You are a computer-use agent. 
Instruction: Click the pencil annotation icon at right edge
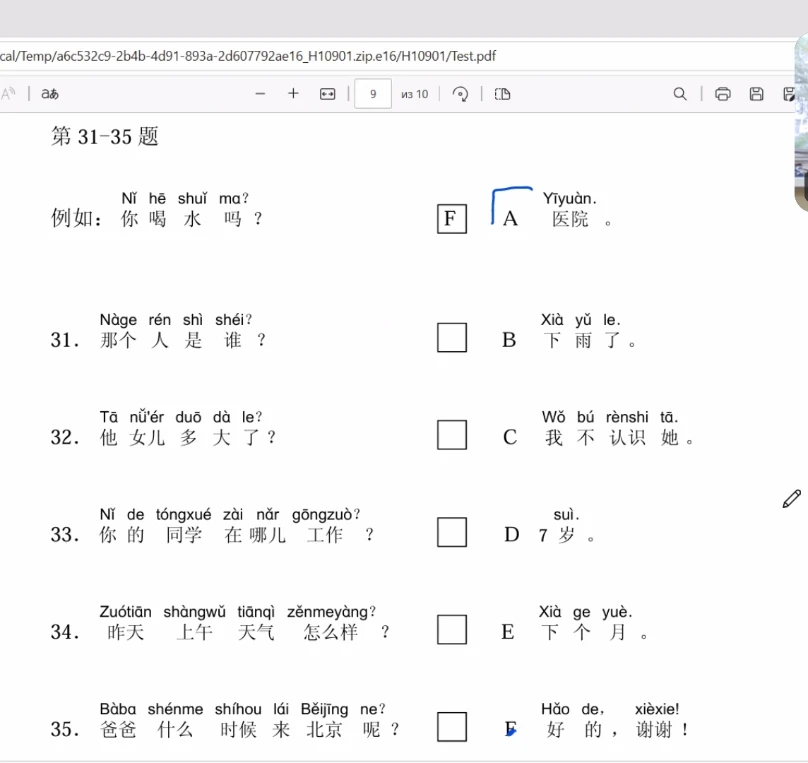[x=792, y=499]
